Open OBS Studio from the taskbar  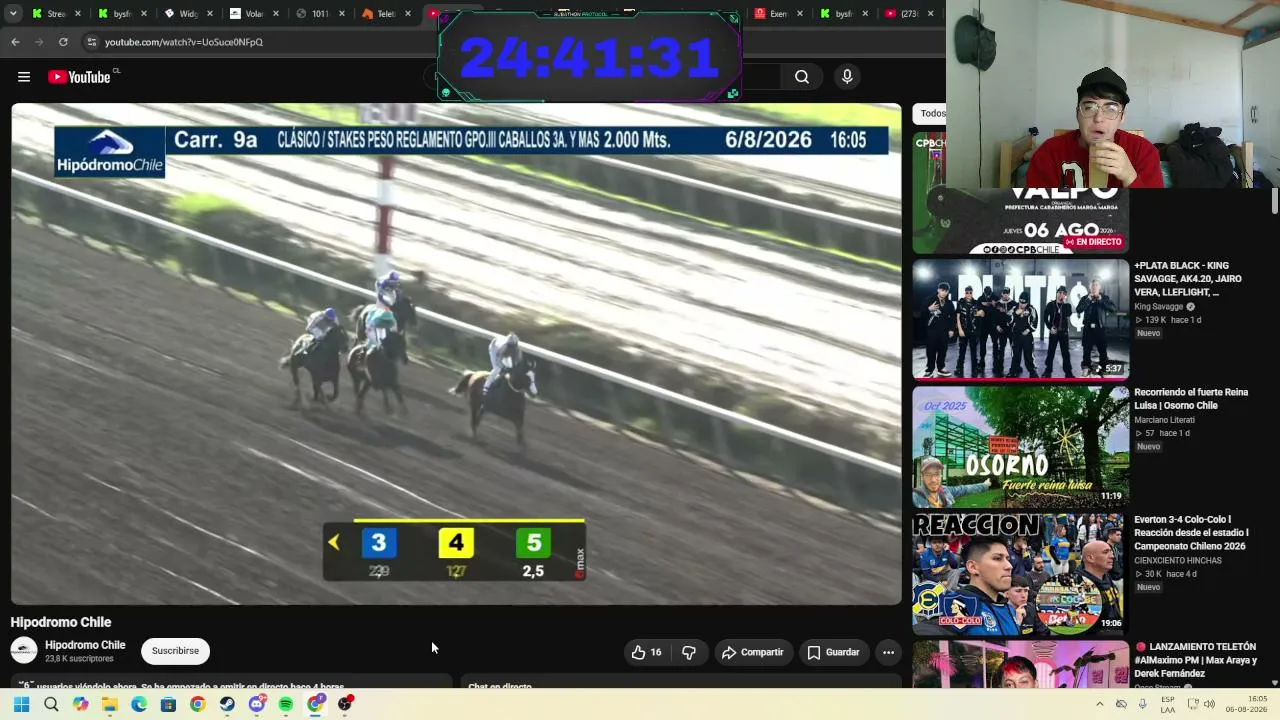[345, 704]
